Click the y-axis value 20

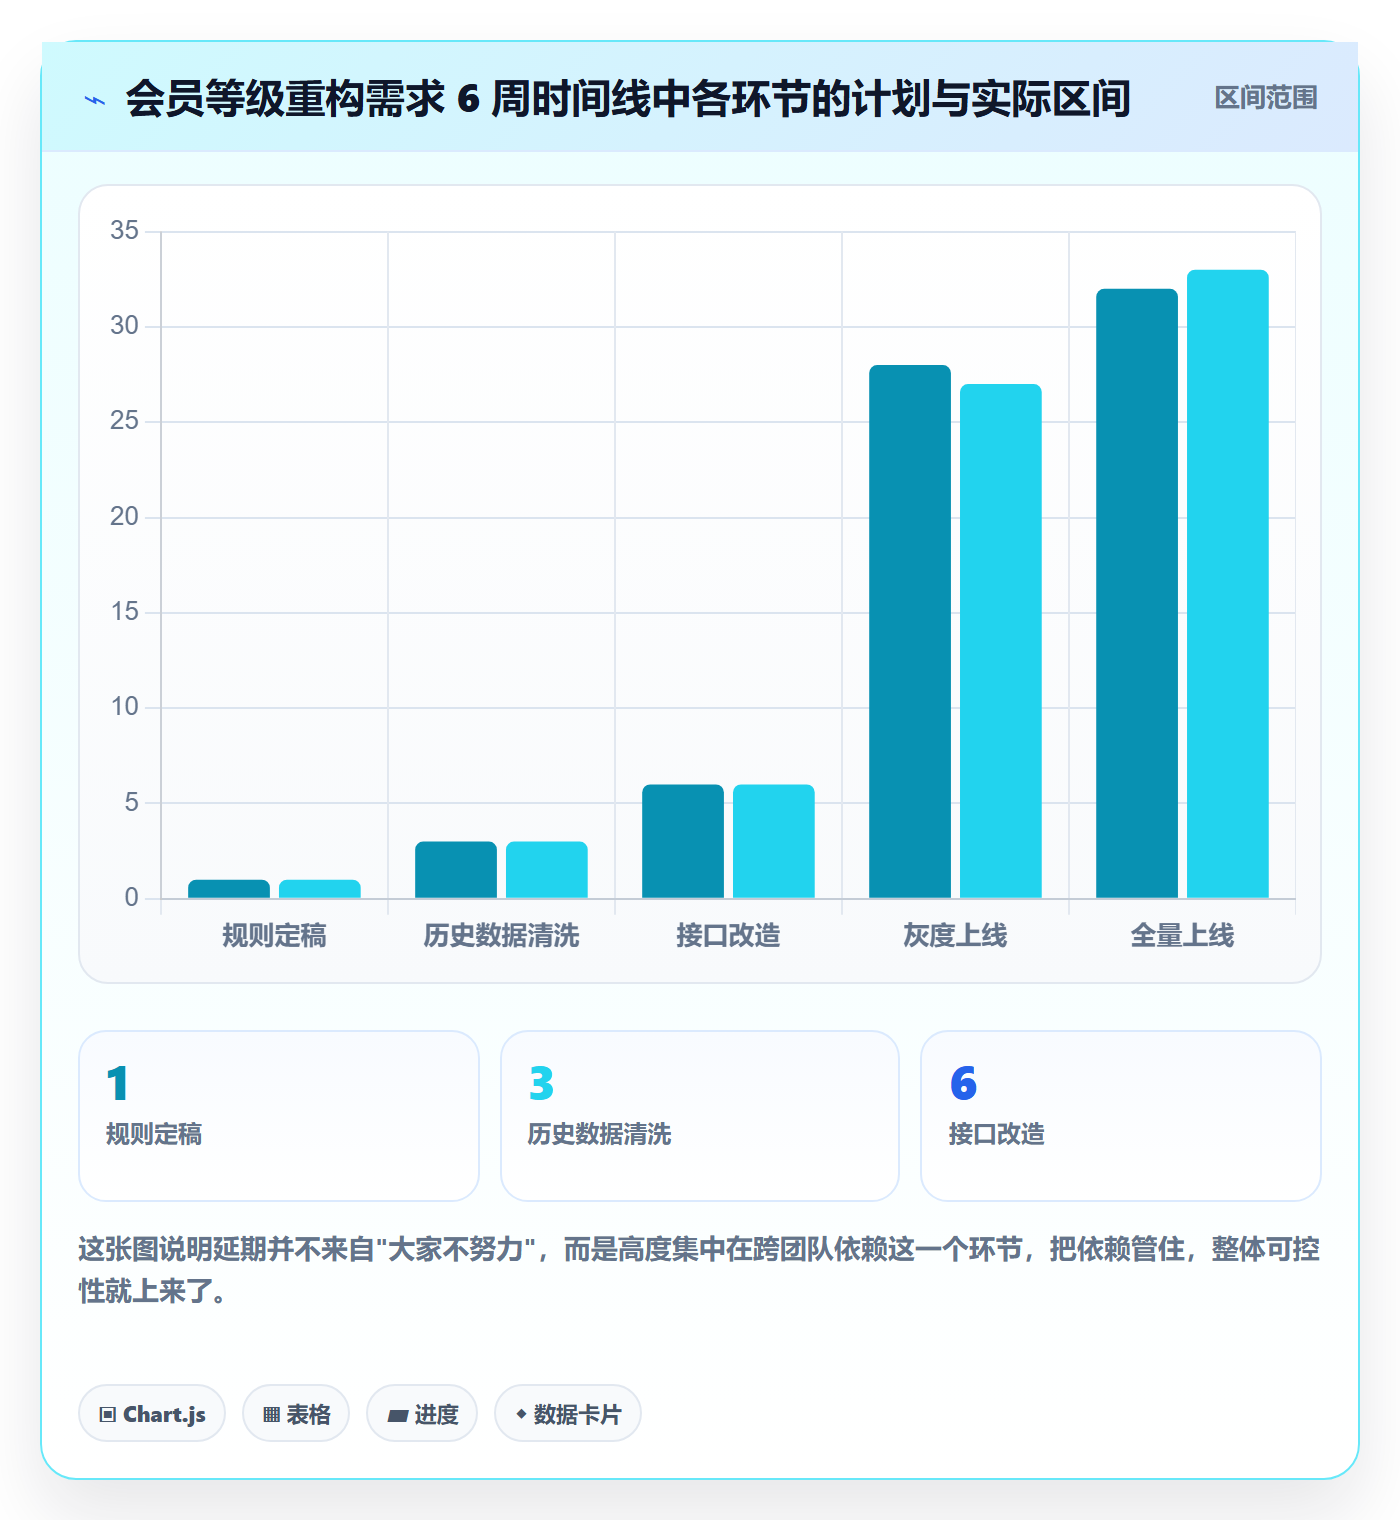click(x=125, y=517)
